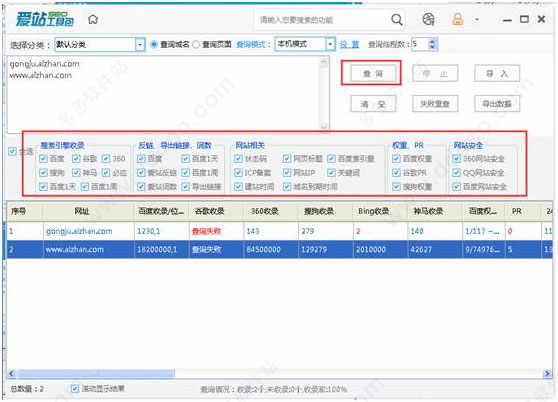The width and height of the screenshot is (558, 402).
Task: Click the 查询 button
Action: pos(372,74)
